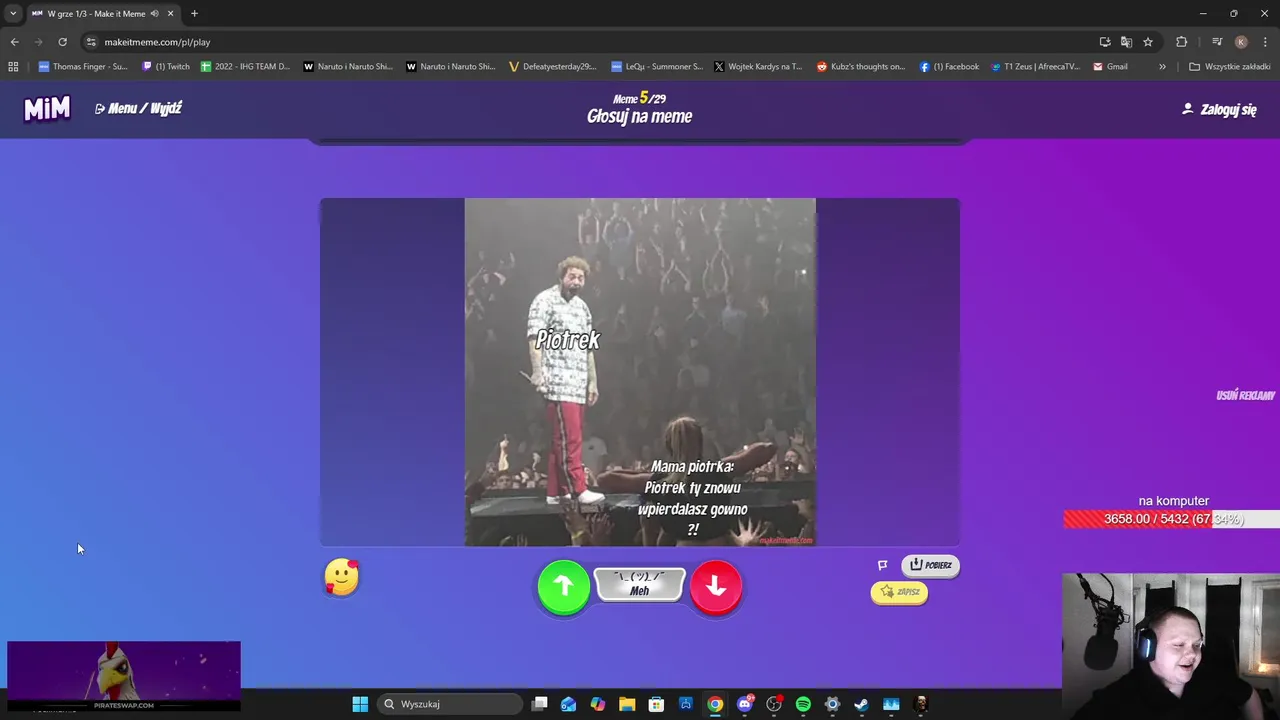Open Settings gear in taskbar

pos(832,704)
